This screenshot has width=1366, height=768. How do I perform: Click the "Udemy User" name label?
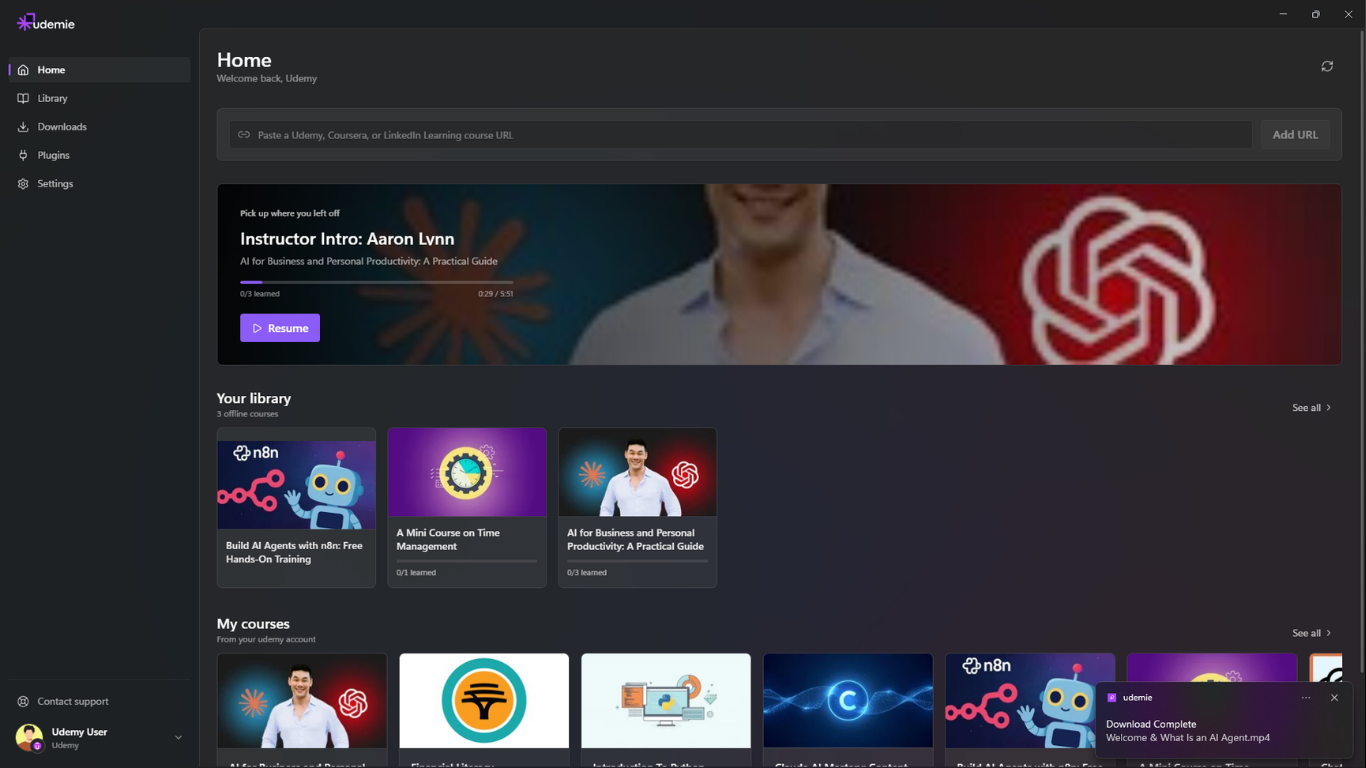(80, 732)
